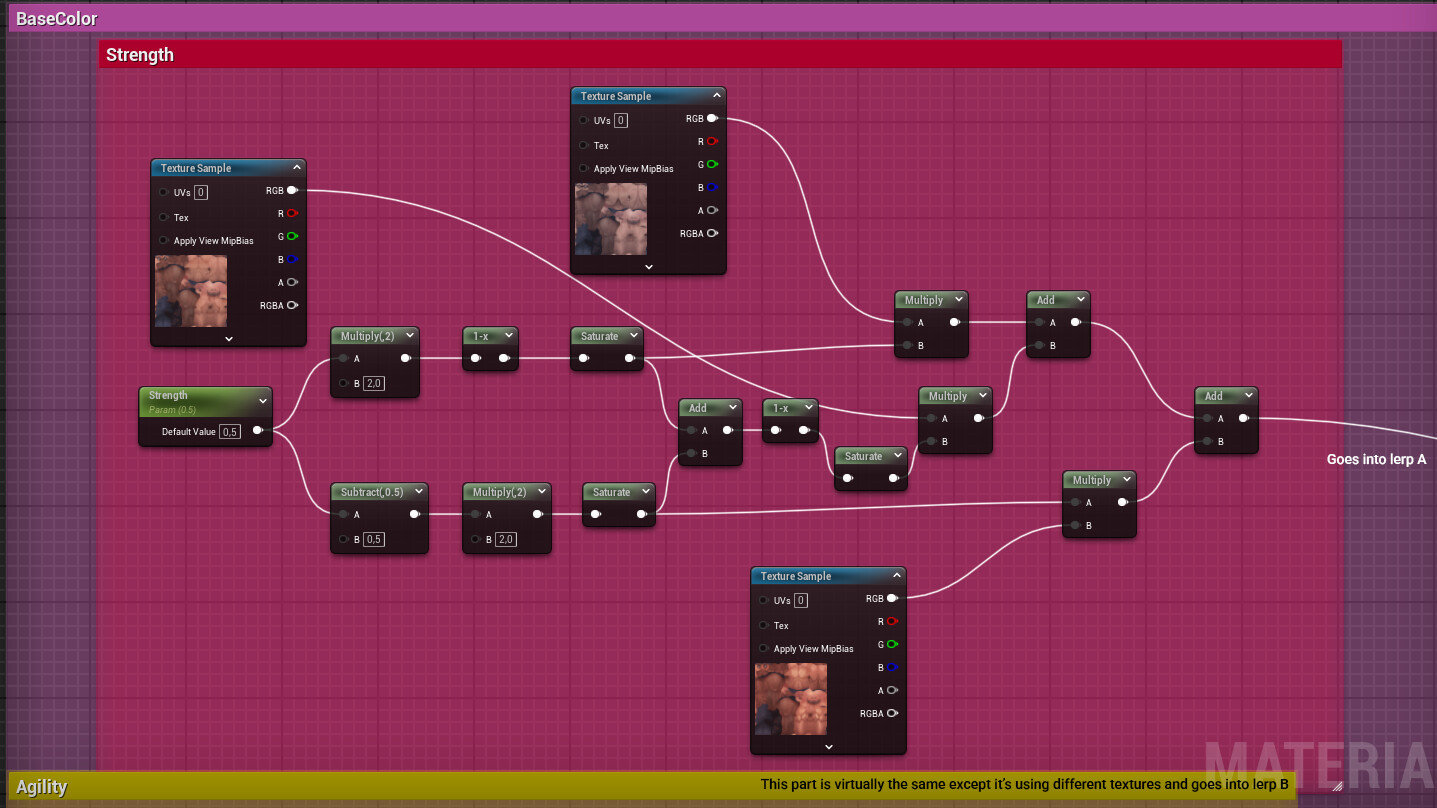Click the red R output pin on the left Texture Sample
Image resolution: width=1437 pixels, height=808 pixels.
[x=293, y=213]
